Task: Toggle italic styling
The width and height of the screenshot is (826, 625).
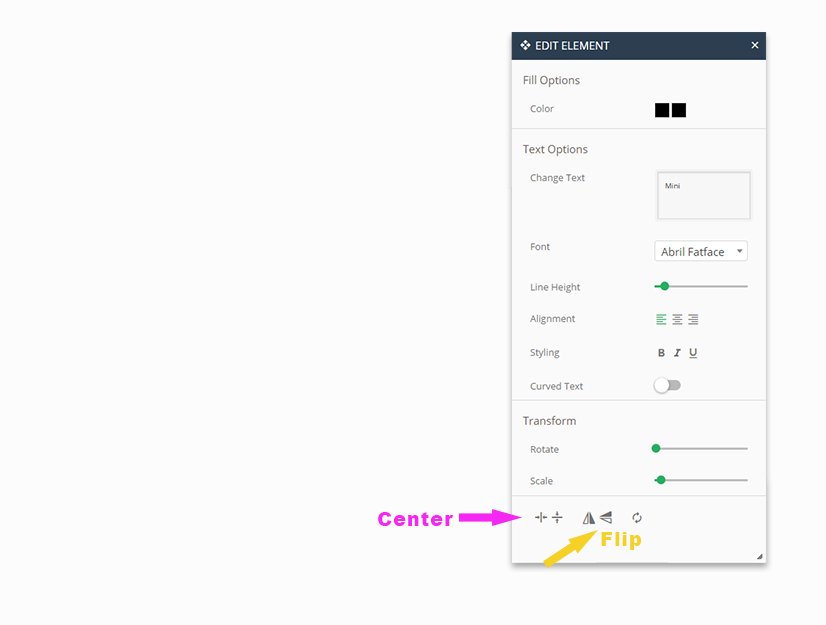Action: (x=677, y=353)
